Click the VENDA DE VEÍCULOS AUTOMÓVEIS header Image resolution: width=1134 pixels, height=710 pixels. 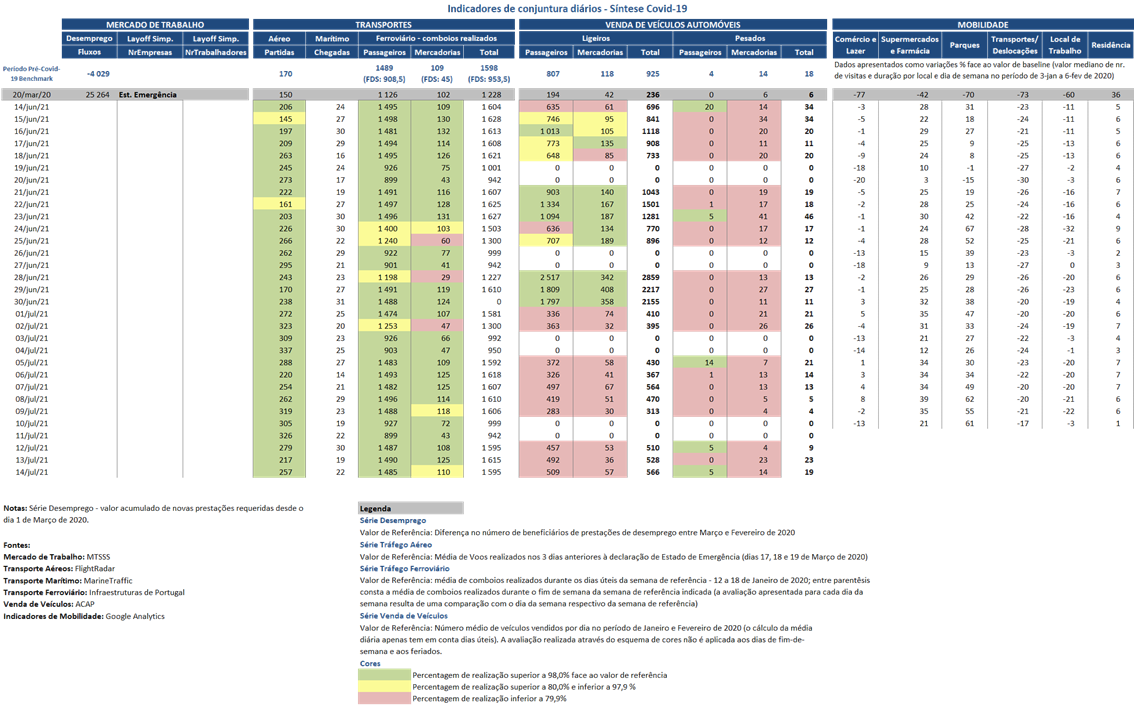click(x=673, y=25)
